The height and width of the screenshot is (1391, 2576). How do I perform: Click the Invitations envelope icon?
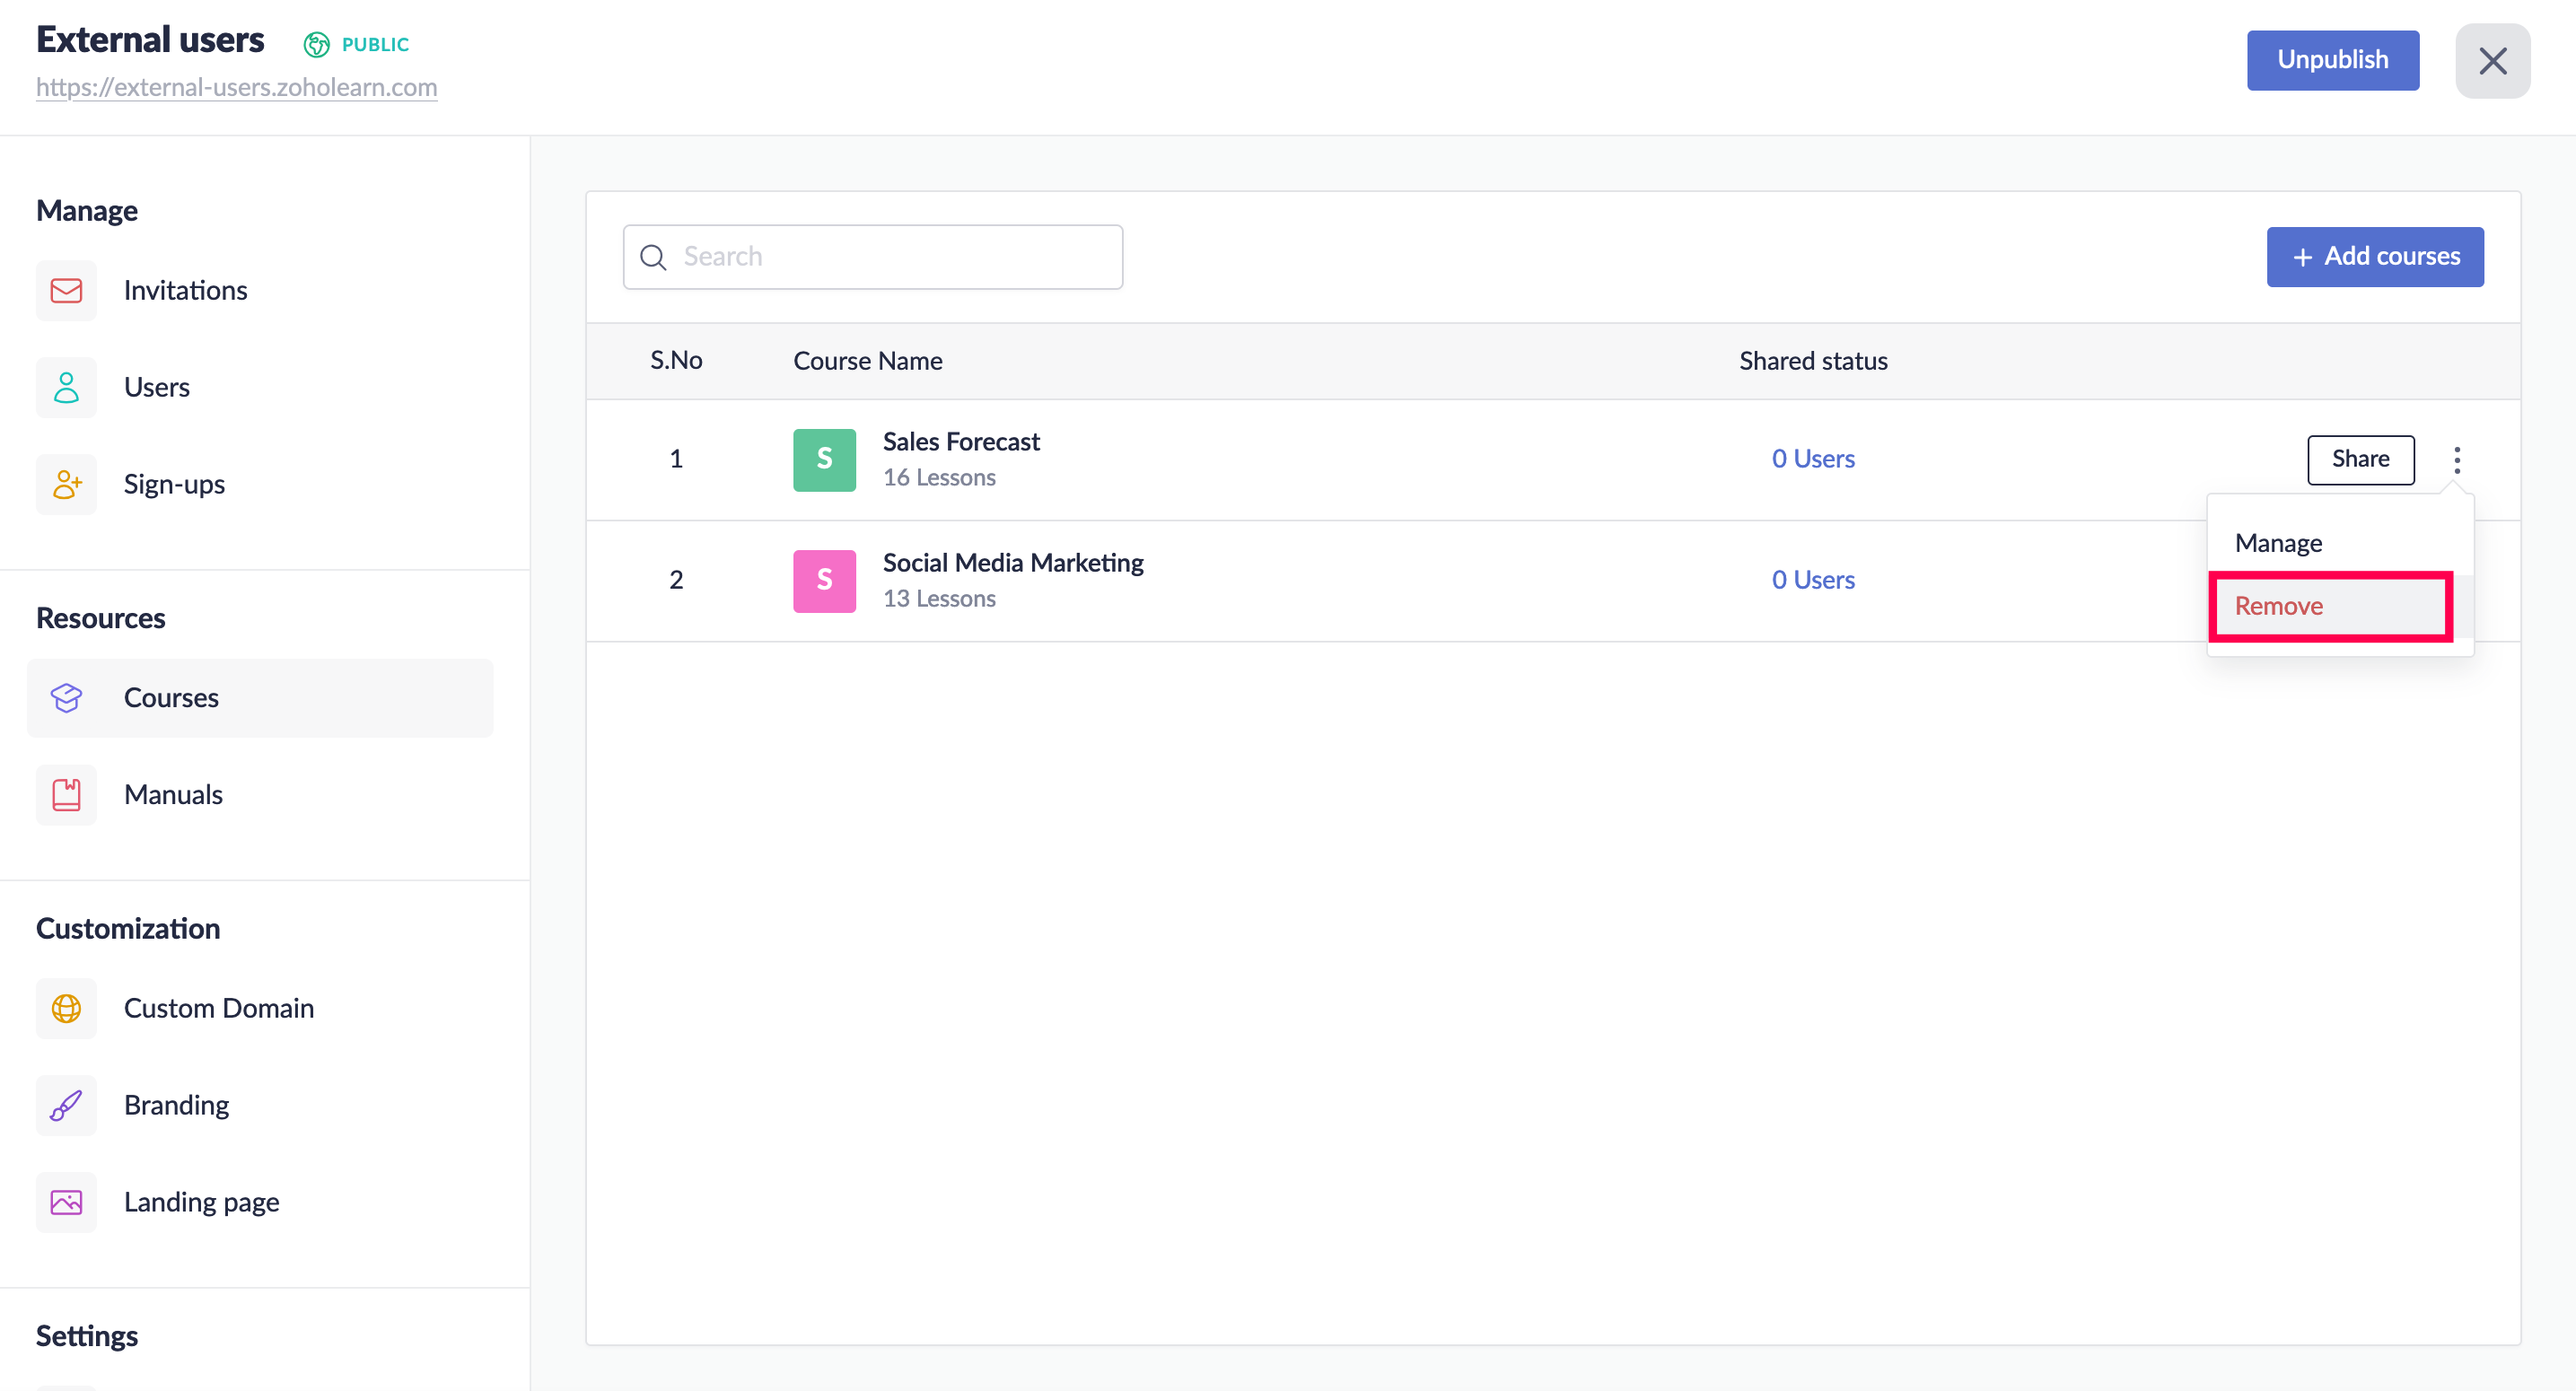[x=66, y=290]
